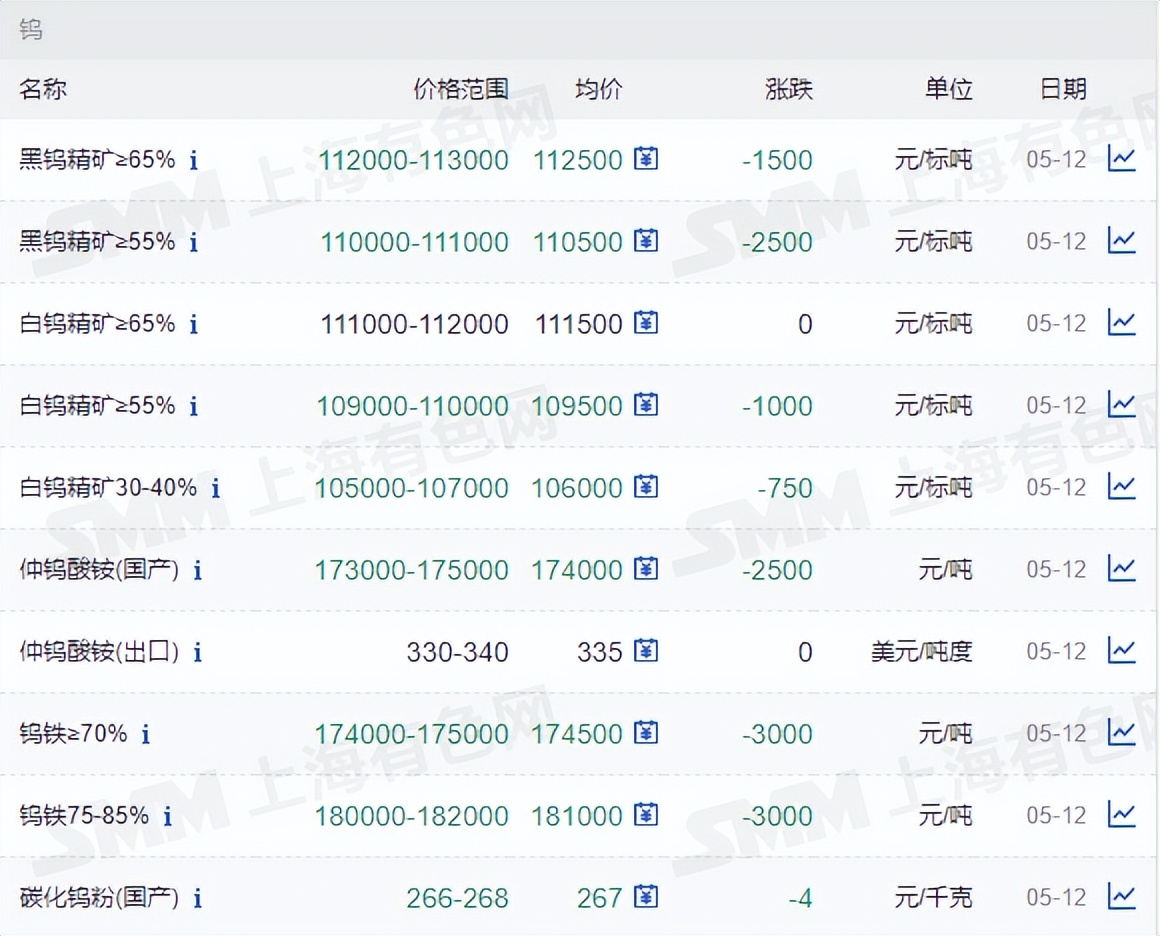Open price trend chart for 白钨精矿30-40%
Image resolution: width=1160 pixels, height=936 pixels.
tap(1122, 487)
